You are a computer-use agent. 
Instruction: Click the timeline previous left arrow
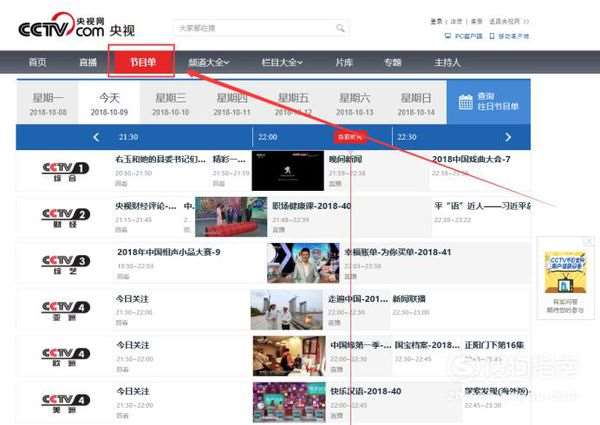pos(96,137)
